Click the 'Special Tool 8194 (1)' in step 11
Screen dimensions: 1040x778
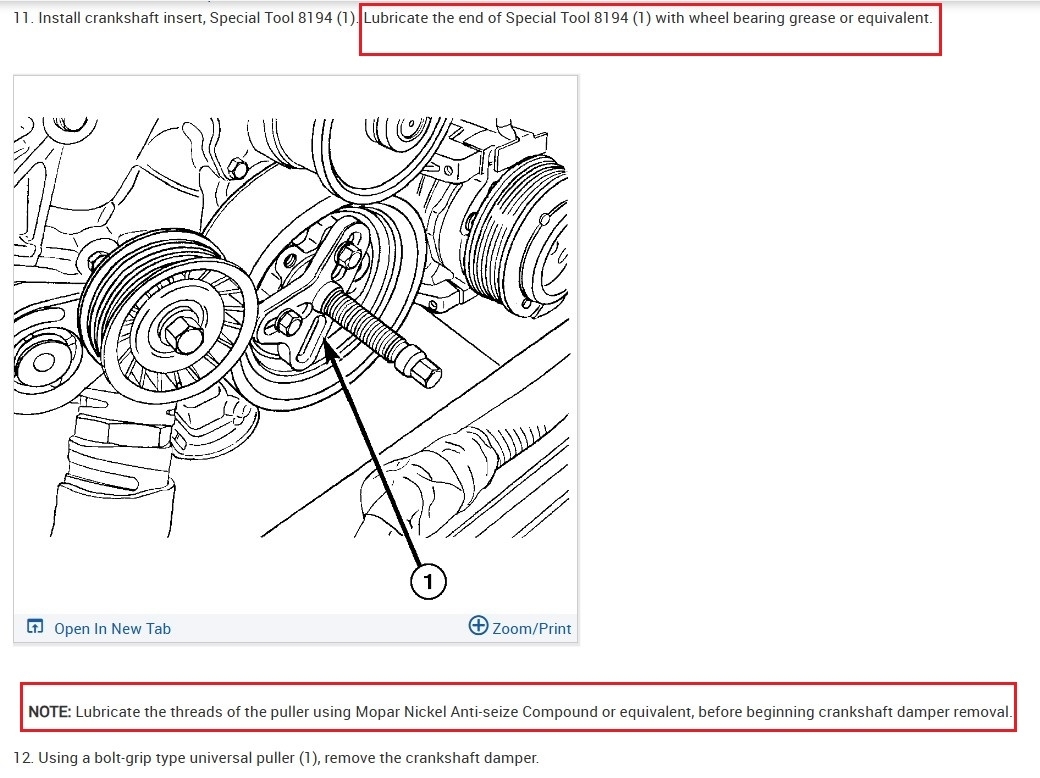(283, 18)
